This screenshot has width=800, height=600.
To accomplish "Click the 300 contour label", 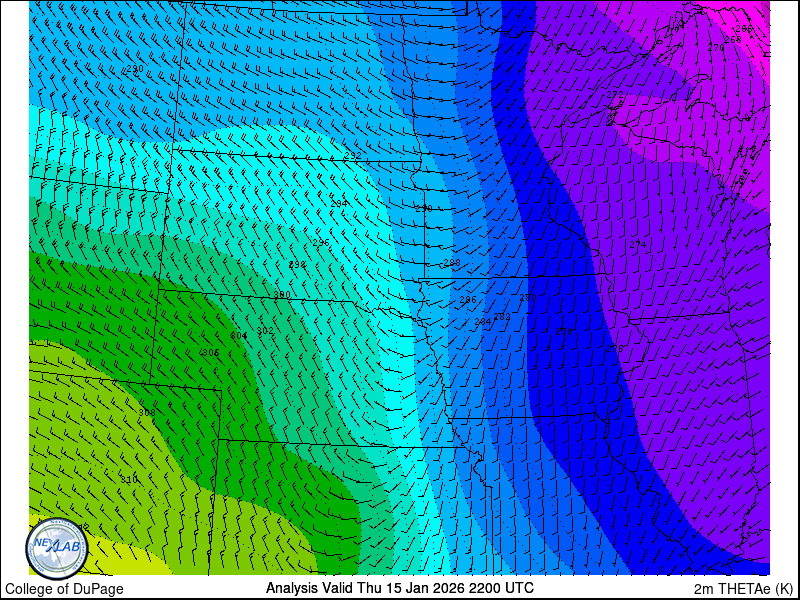I will 282,295.
